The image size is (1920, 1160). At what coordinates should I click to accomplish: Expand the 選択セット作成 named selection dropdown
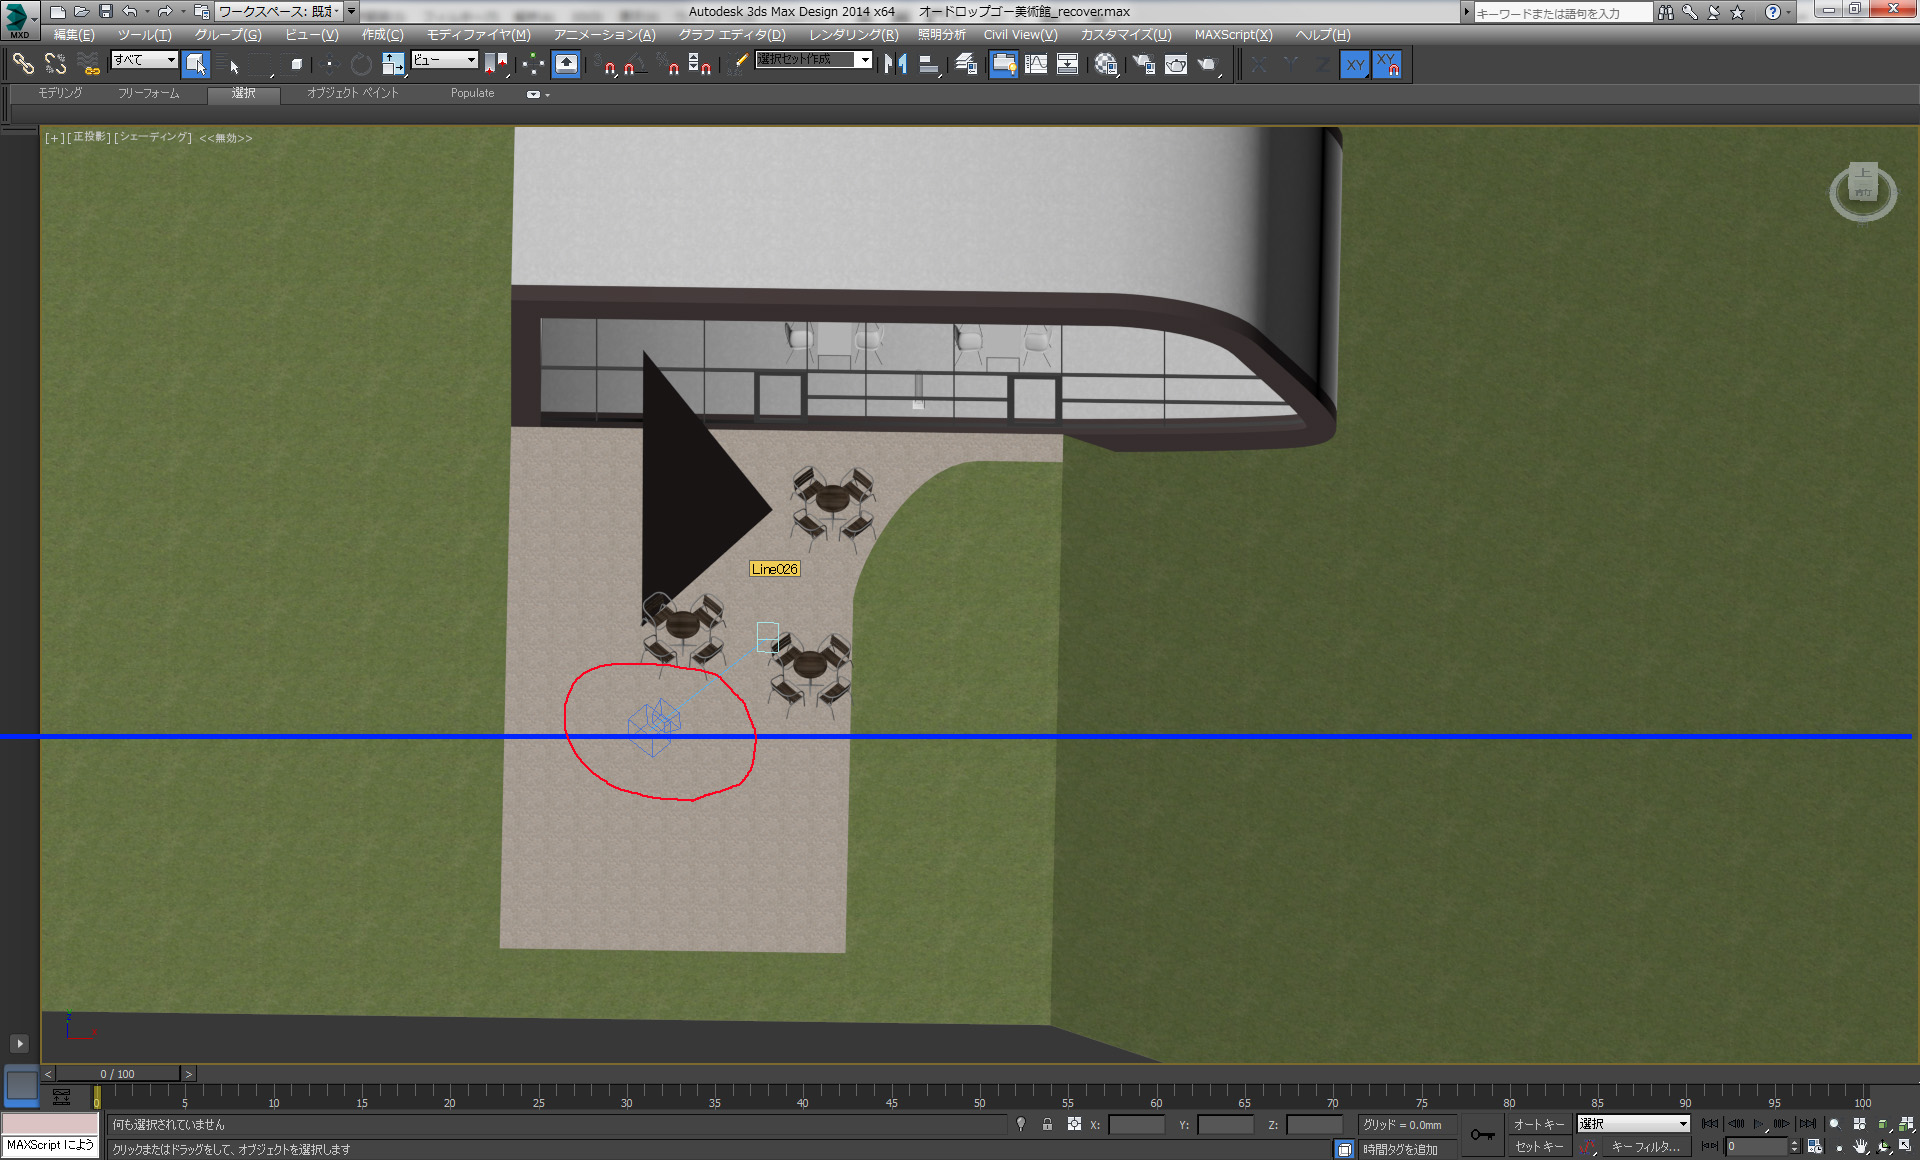(x=864, y=60)
